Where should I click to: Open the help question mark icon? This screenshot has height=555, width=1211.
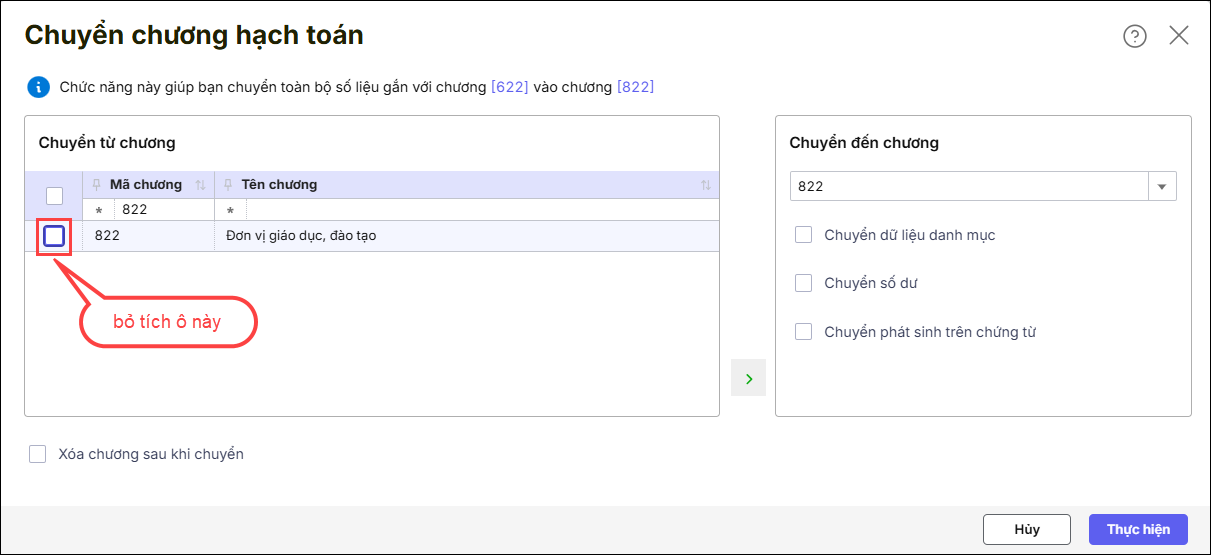point(1134,36)
